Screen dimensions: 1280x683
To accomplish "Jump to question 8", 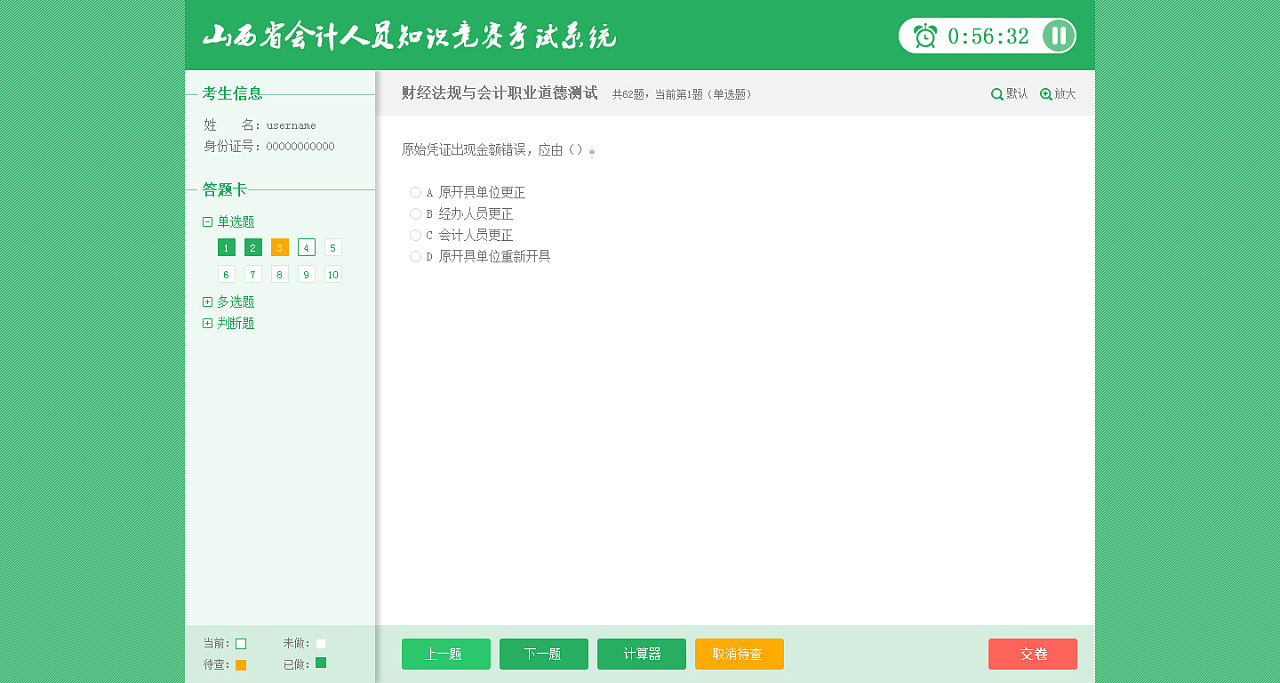I will 280,274.
